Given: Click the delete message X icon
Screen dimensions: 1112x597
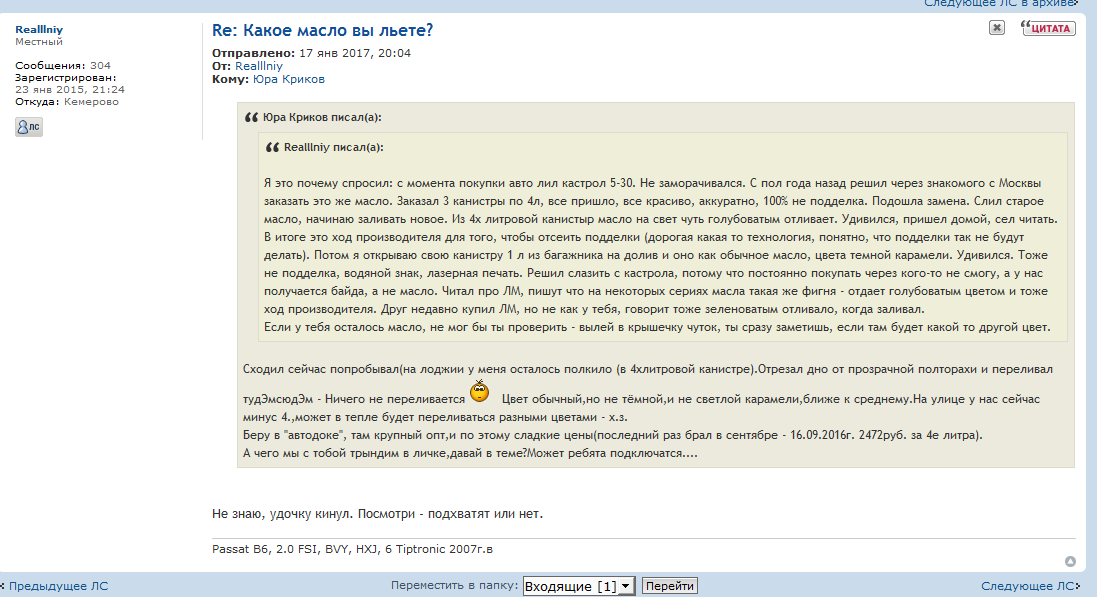Looking at the screenshot, I should point(996,28).
